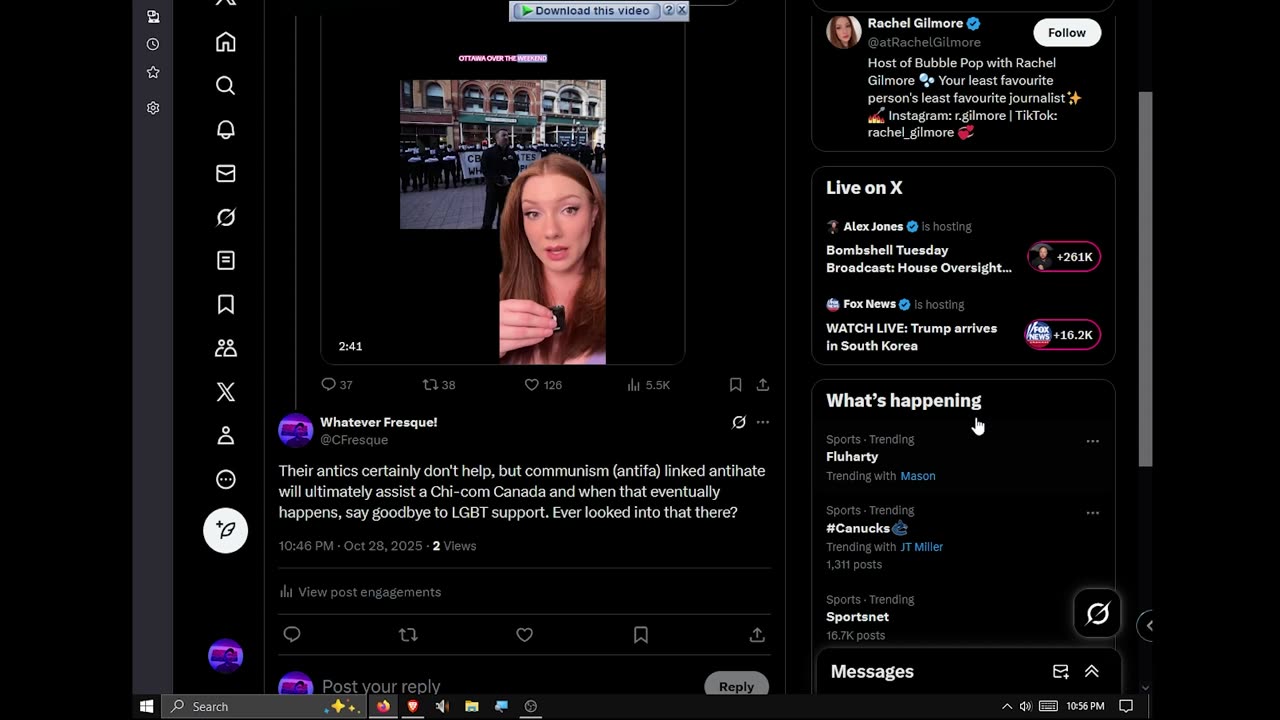Open browser history clock icon

[x=153, y=44]
